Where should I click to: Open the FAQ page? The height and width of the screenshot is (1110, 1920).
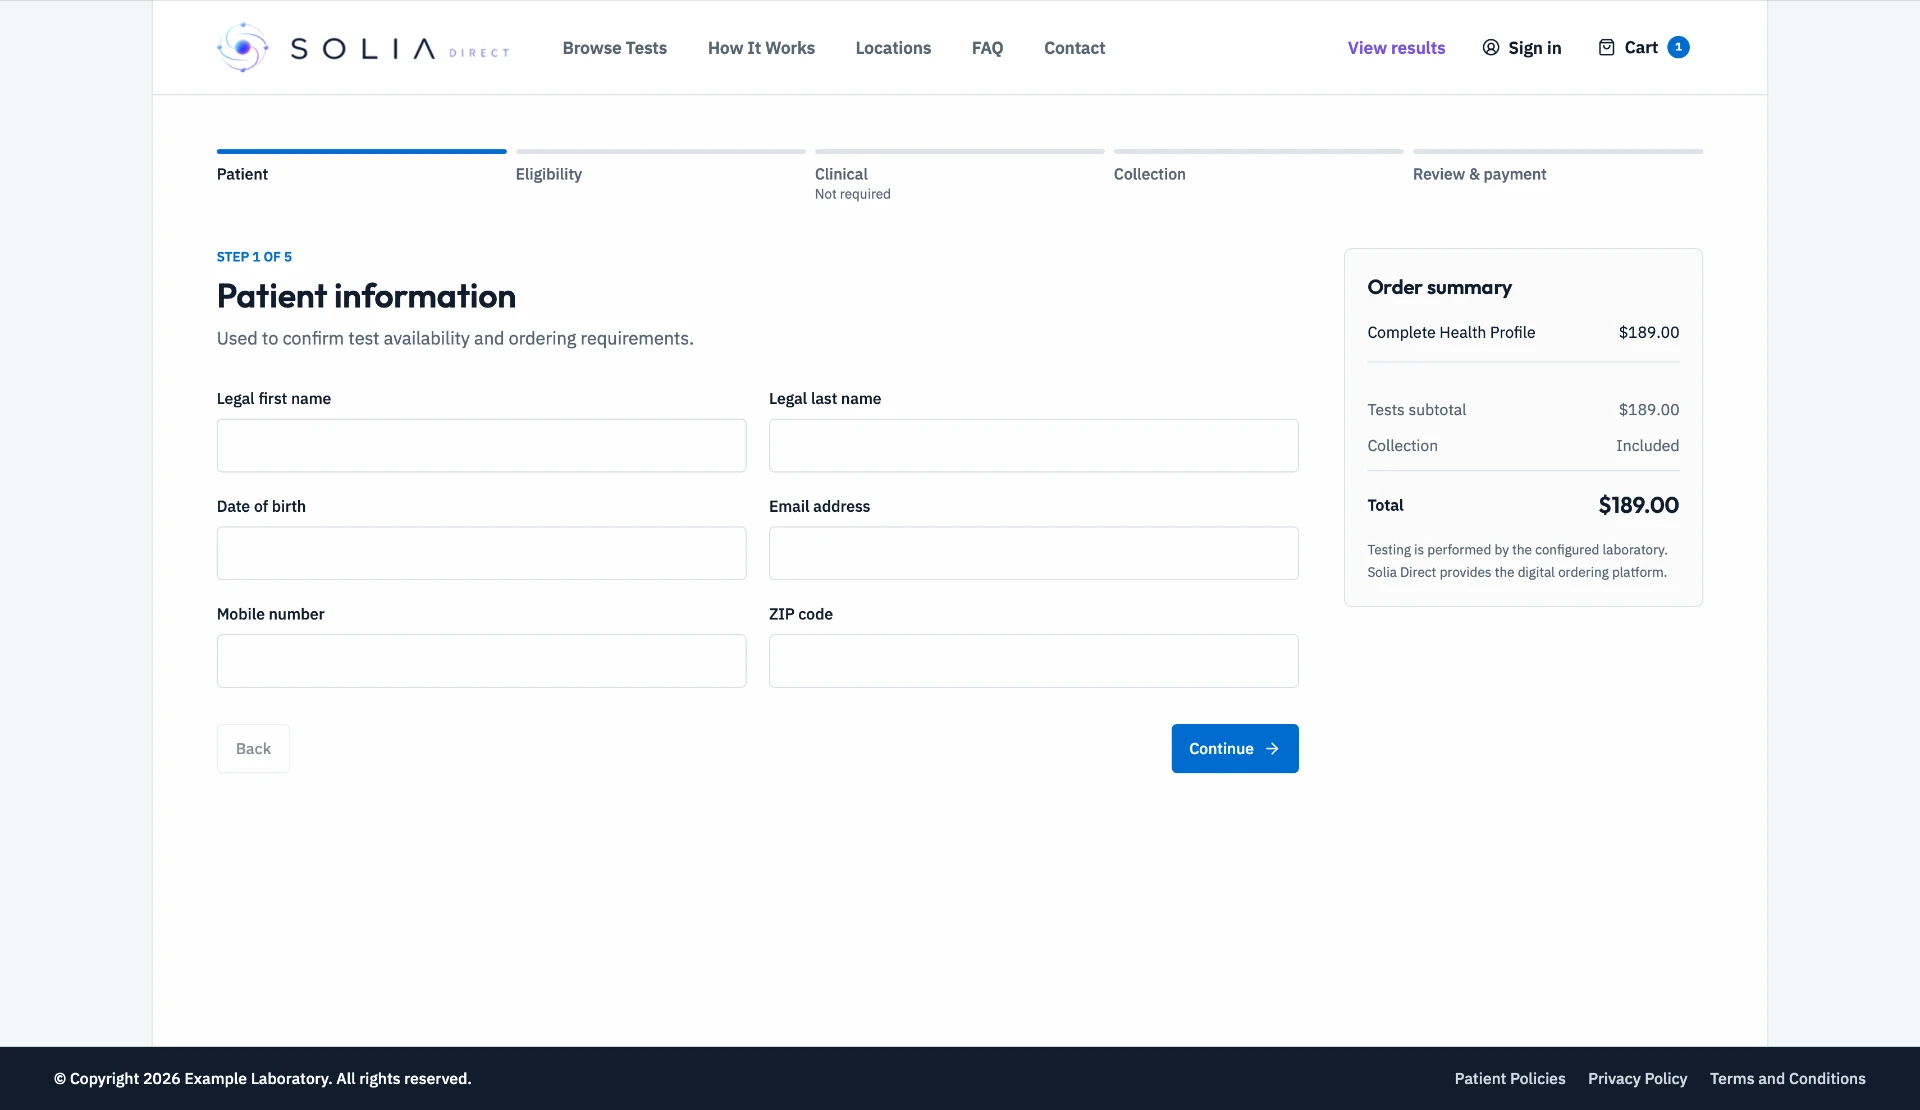click(x=987, y=48)
